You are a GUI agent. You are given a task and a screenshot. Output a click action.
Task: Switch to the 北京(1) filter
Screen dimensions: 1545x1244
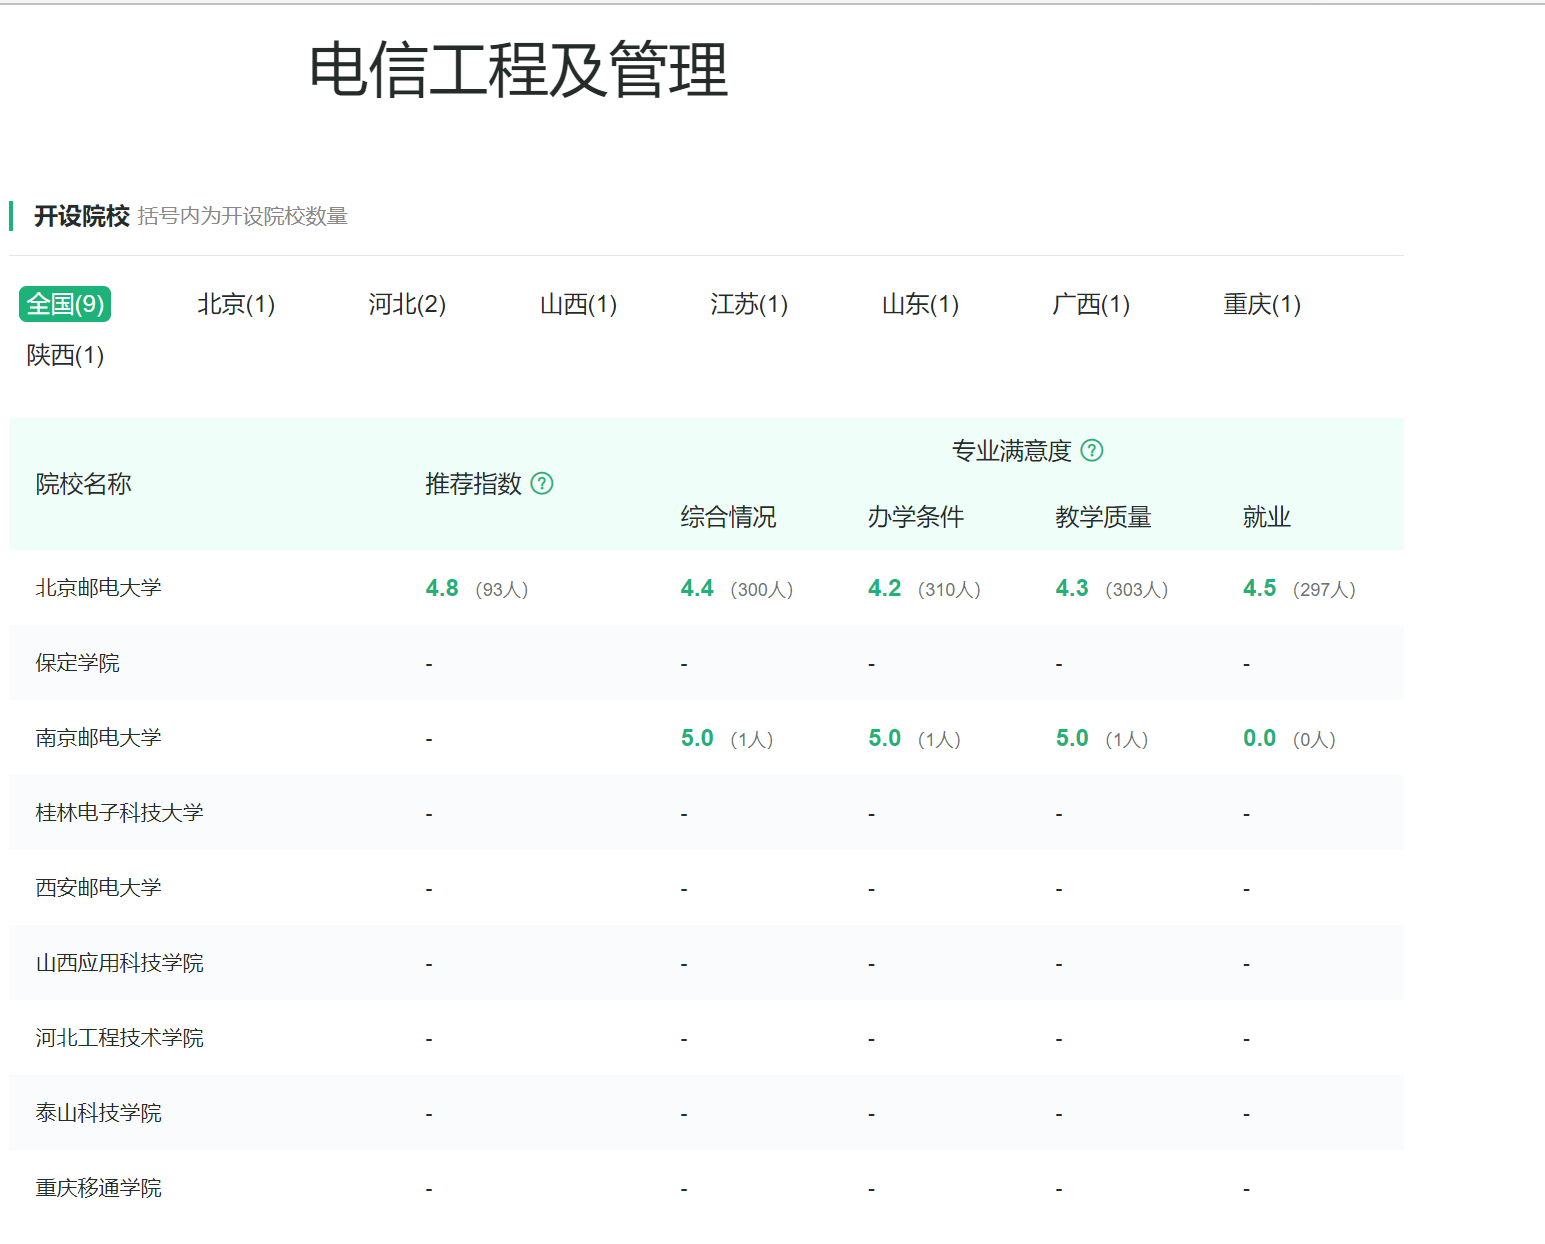point(236,304)
